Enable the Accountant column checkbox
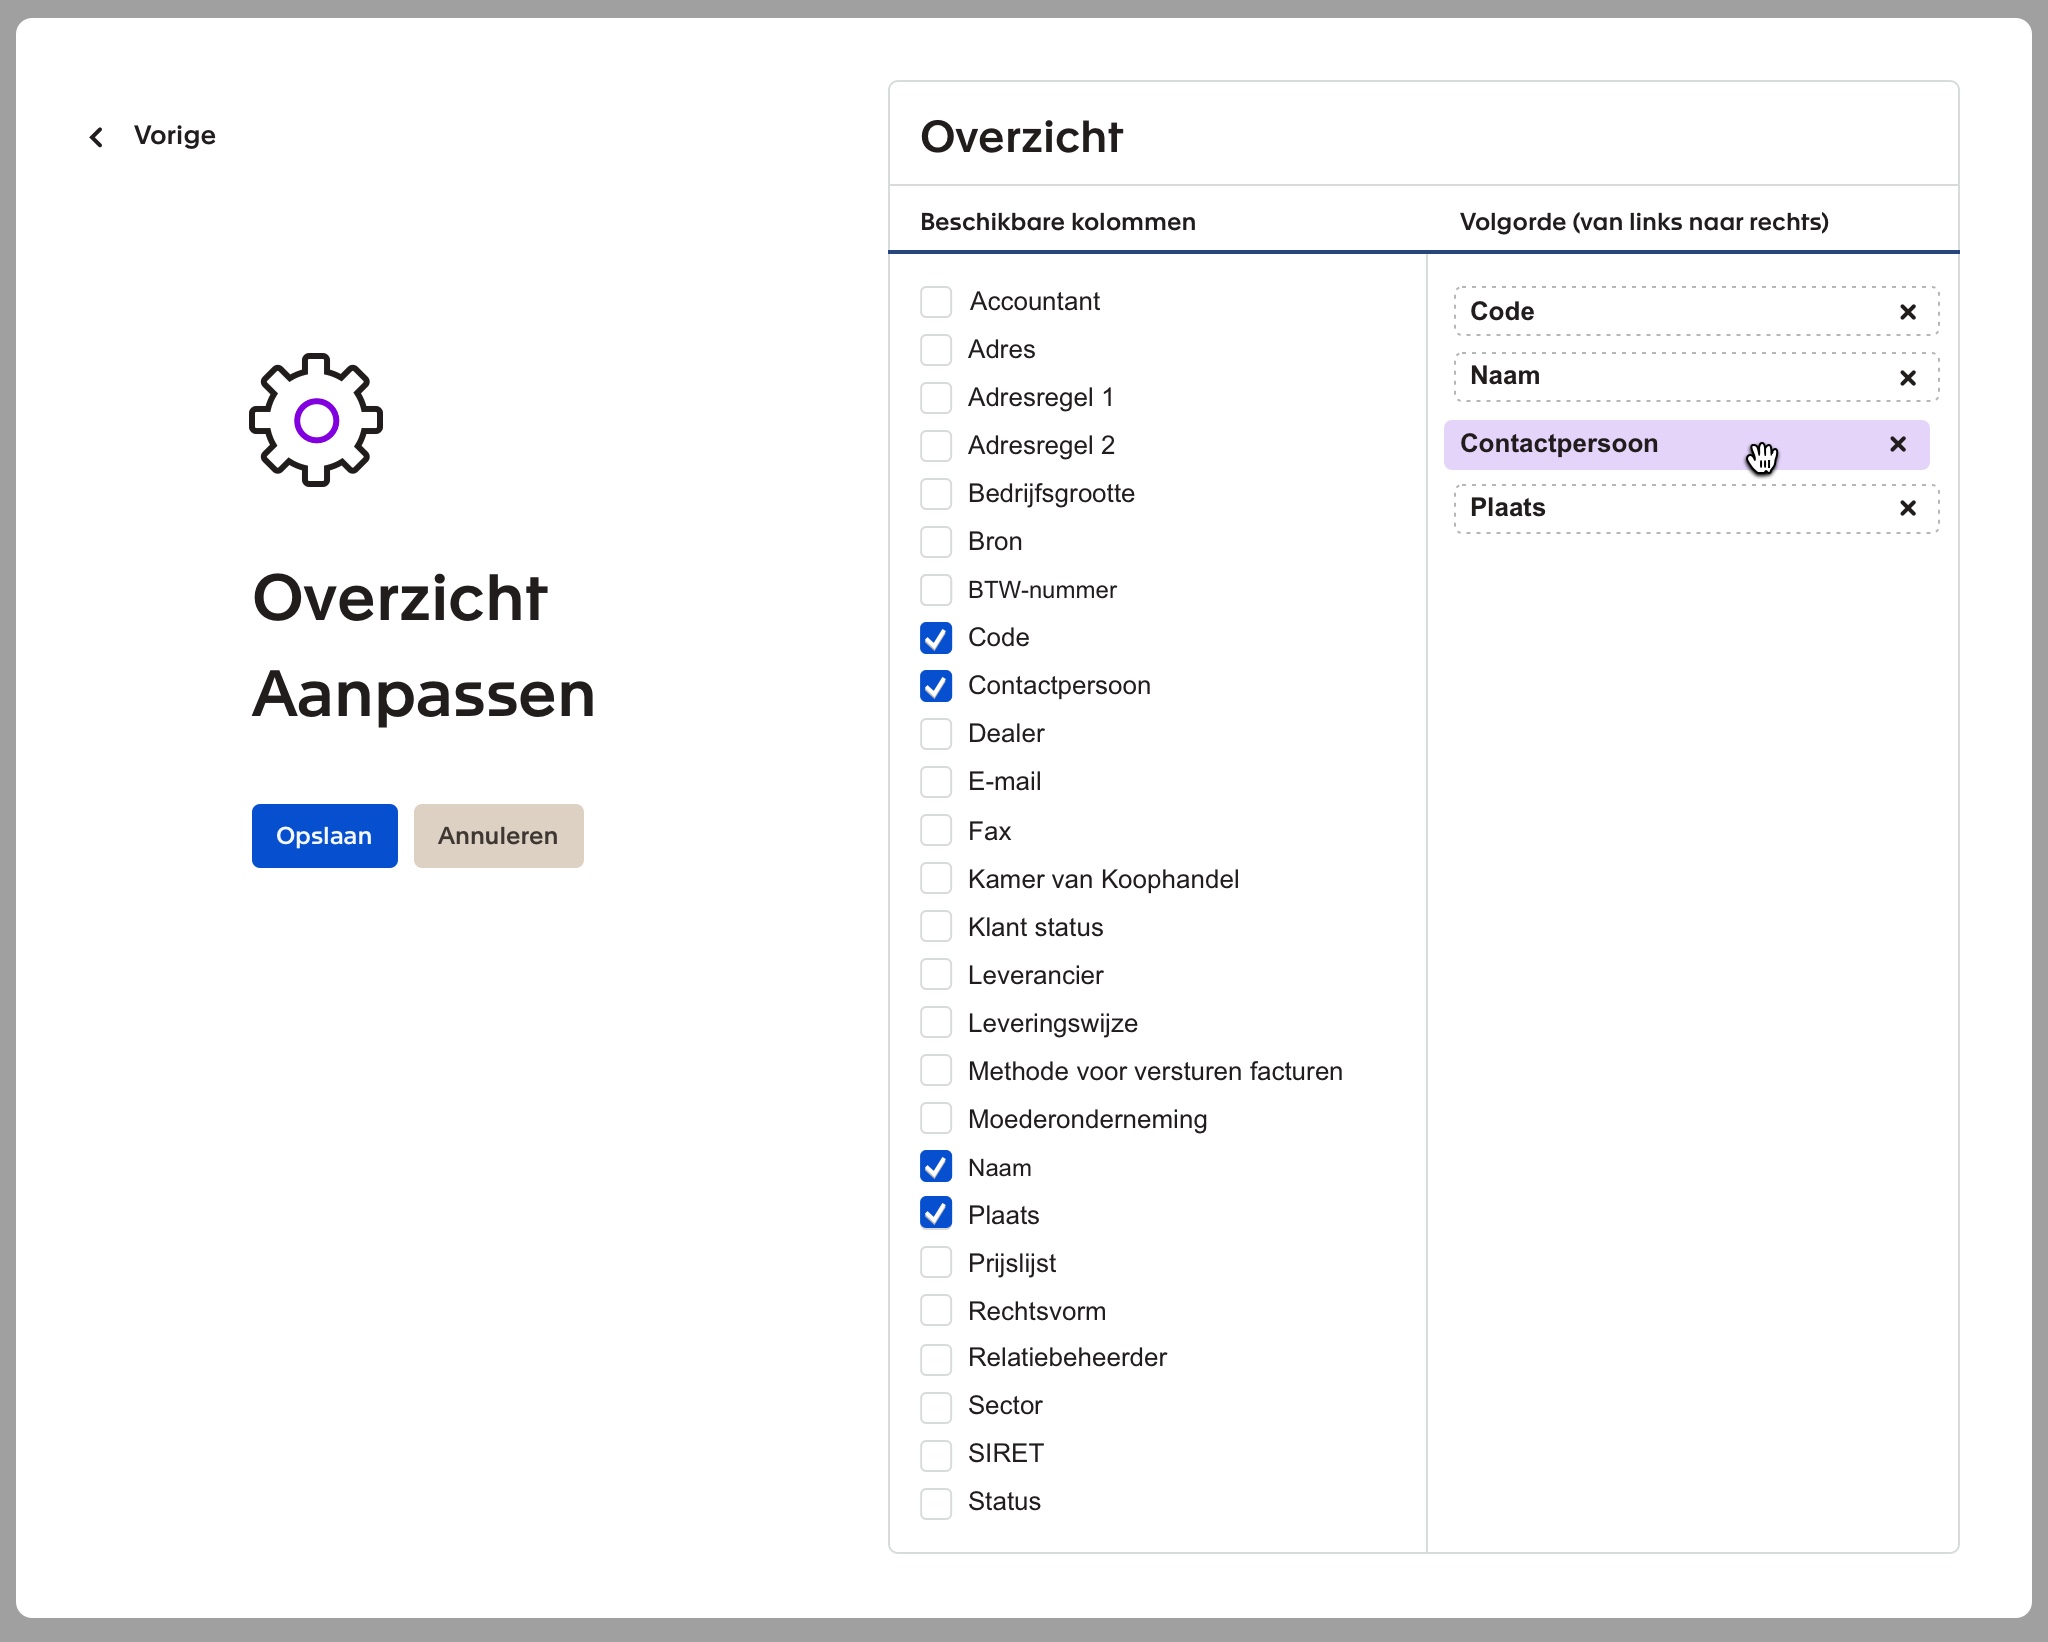The image size is (2048, 1642). click(936, 301)
